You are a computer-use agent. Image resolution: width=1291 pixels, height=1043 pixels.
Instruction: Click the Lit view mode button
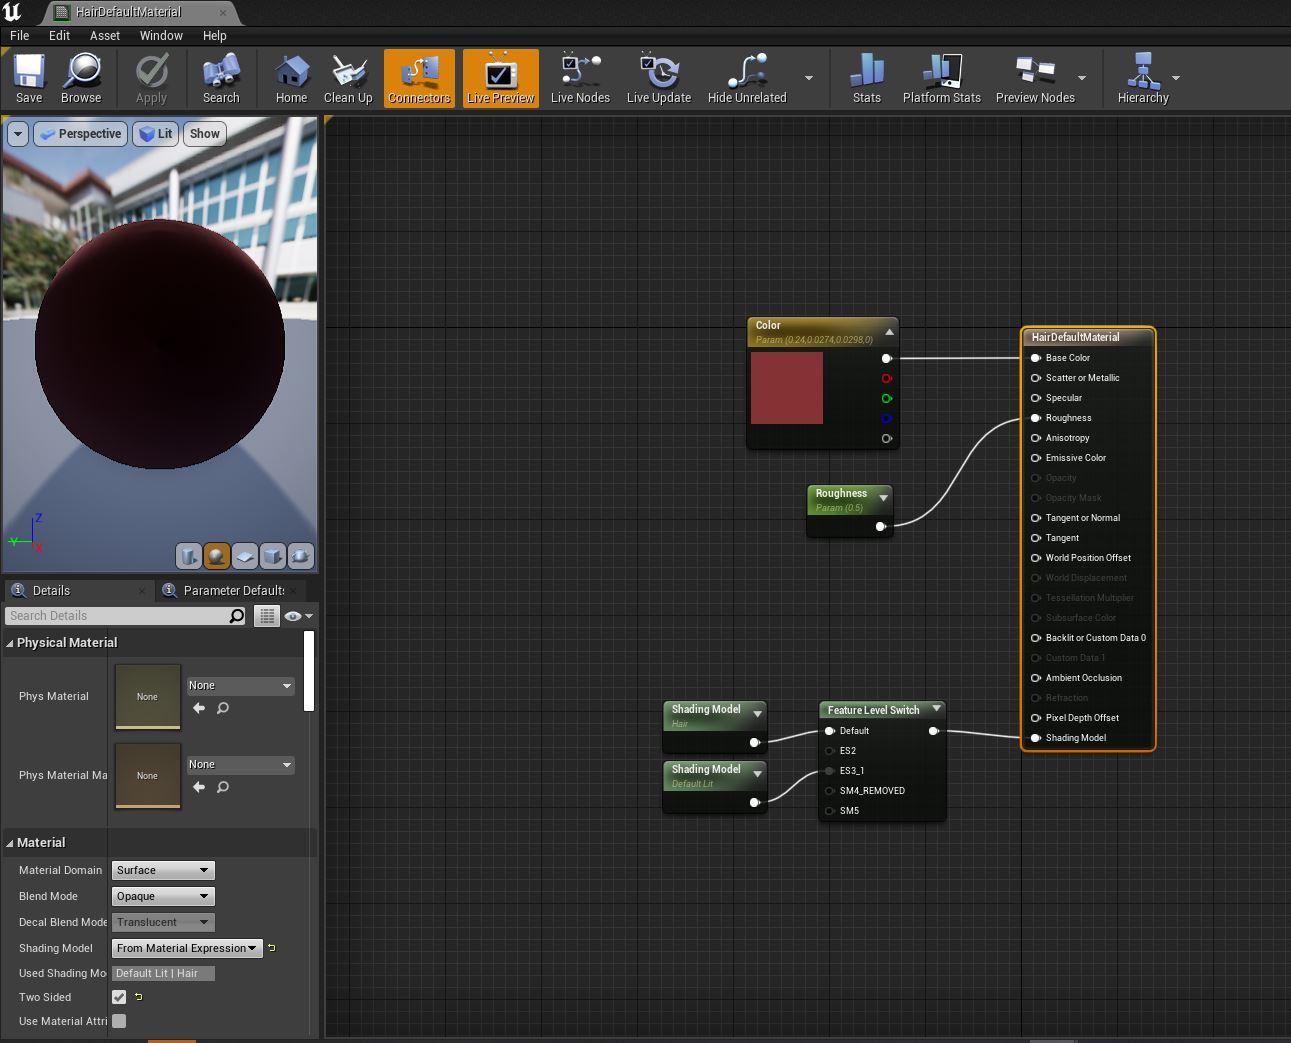tap(156, 134)
